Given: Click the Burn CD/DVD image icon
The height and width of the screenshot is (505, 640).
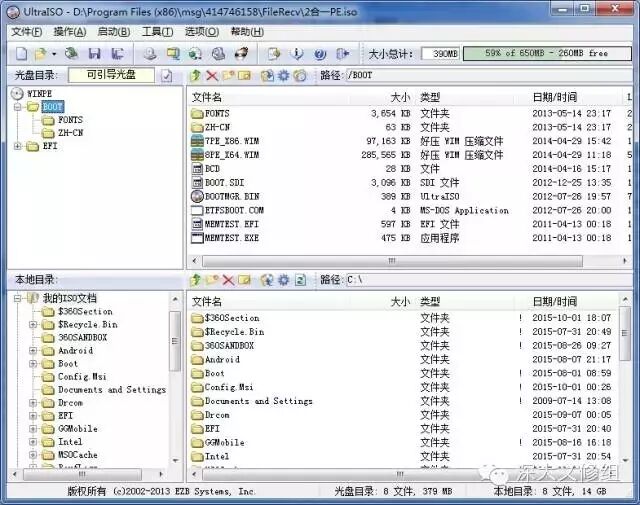Looking at the screenshot, I should tap(241, 53).
